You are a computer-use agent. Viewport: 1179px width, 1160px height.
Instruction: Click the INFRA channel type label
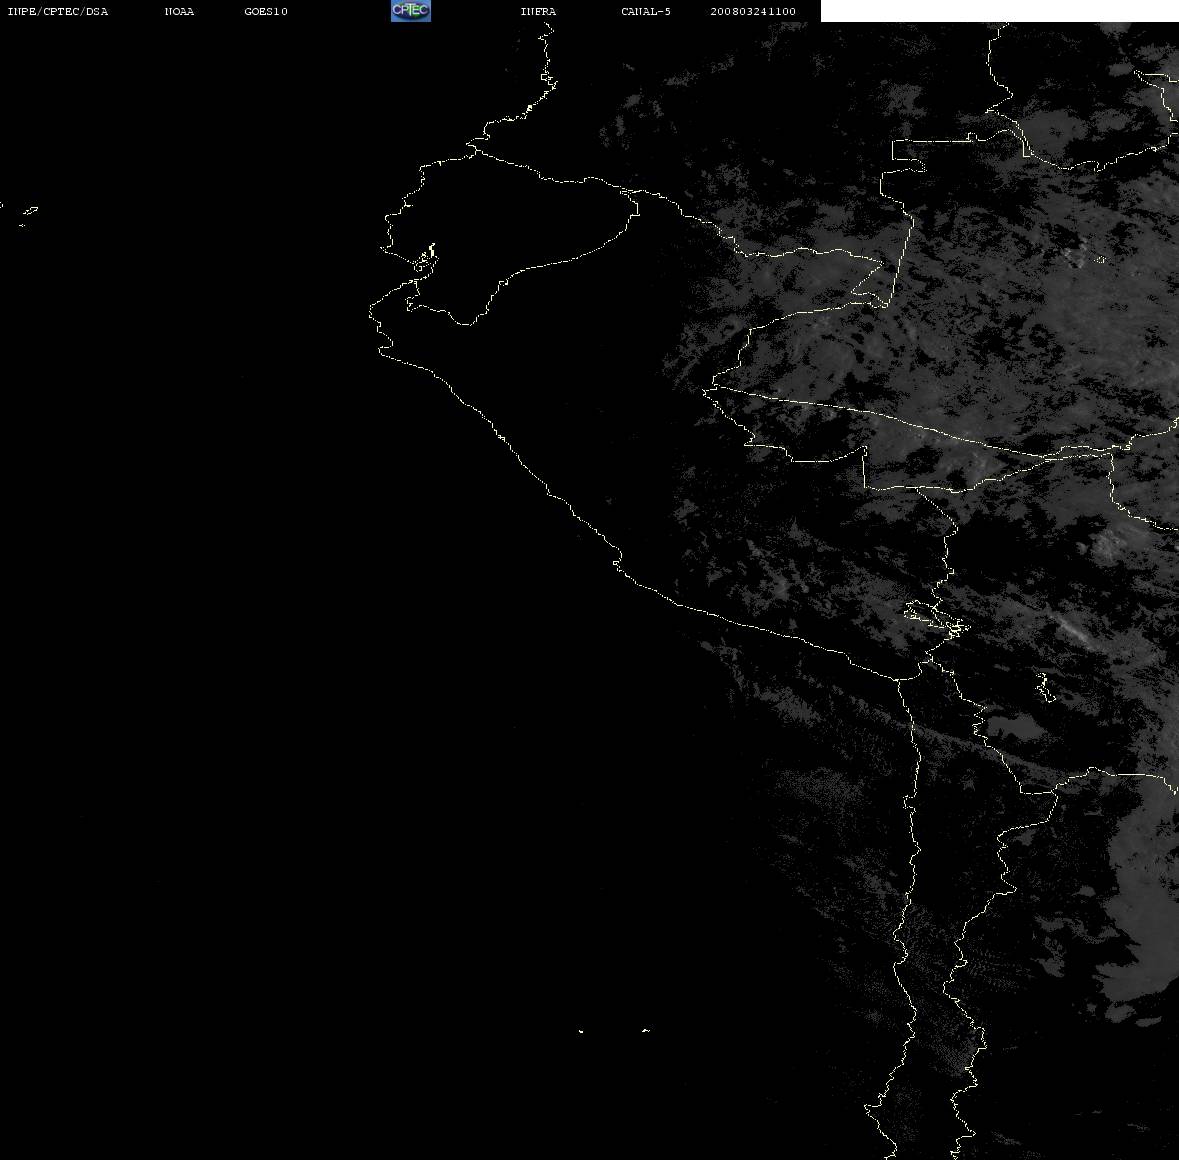point(538,11)
